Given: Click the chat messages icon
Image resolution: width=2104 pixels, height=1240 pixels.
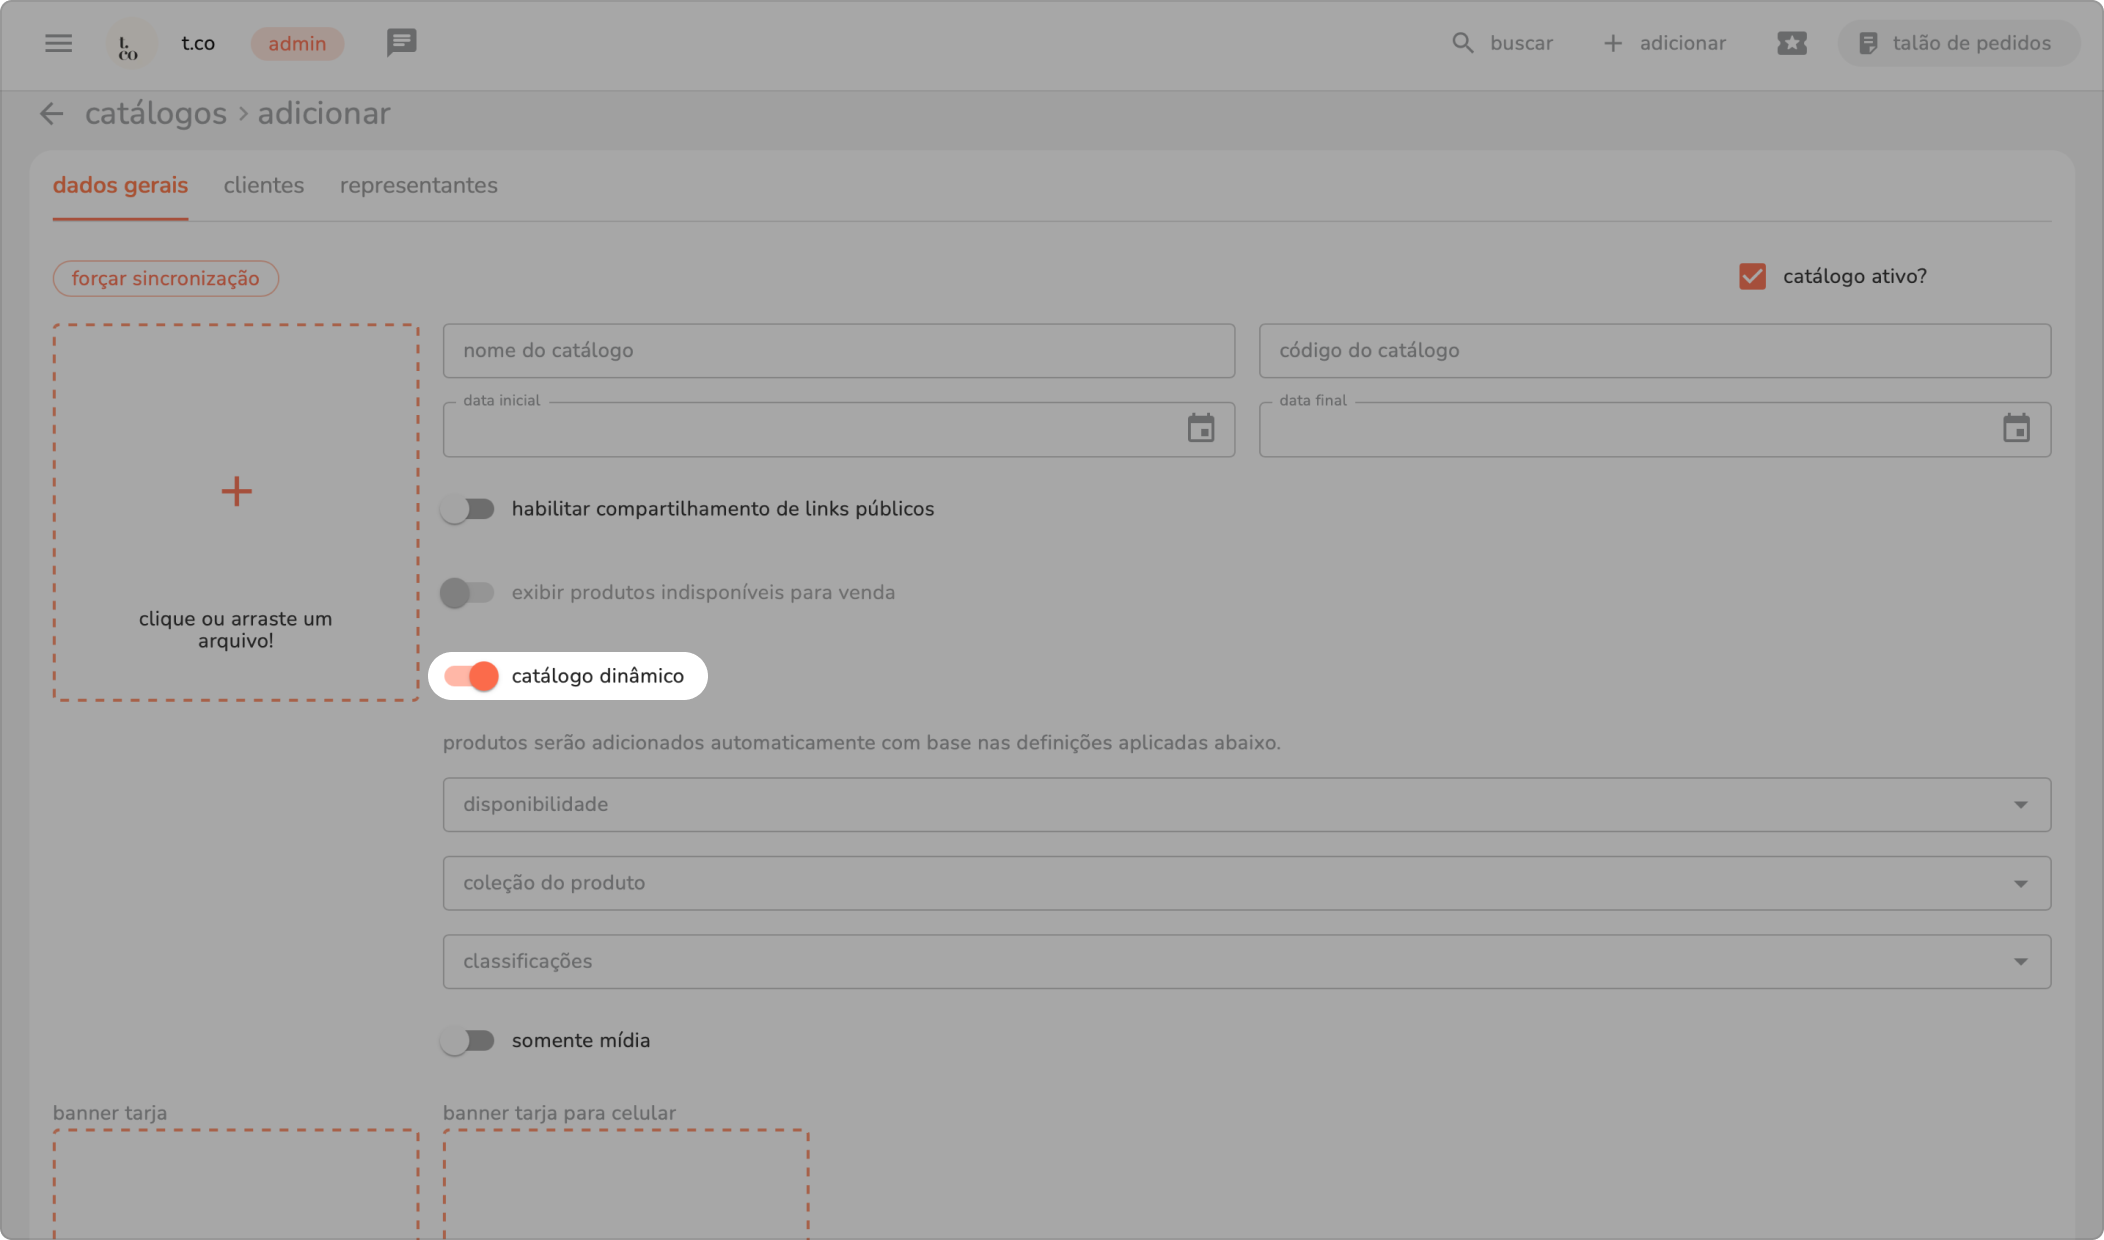Looking at the screenshot, I should (401, 43).
